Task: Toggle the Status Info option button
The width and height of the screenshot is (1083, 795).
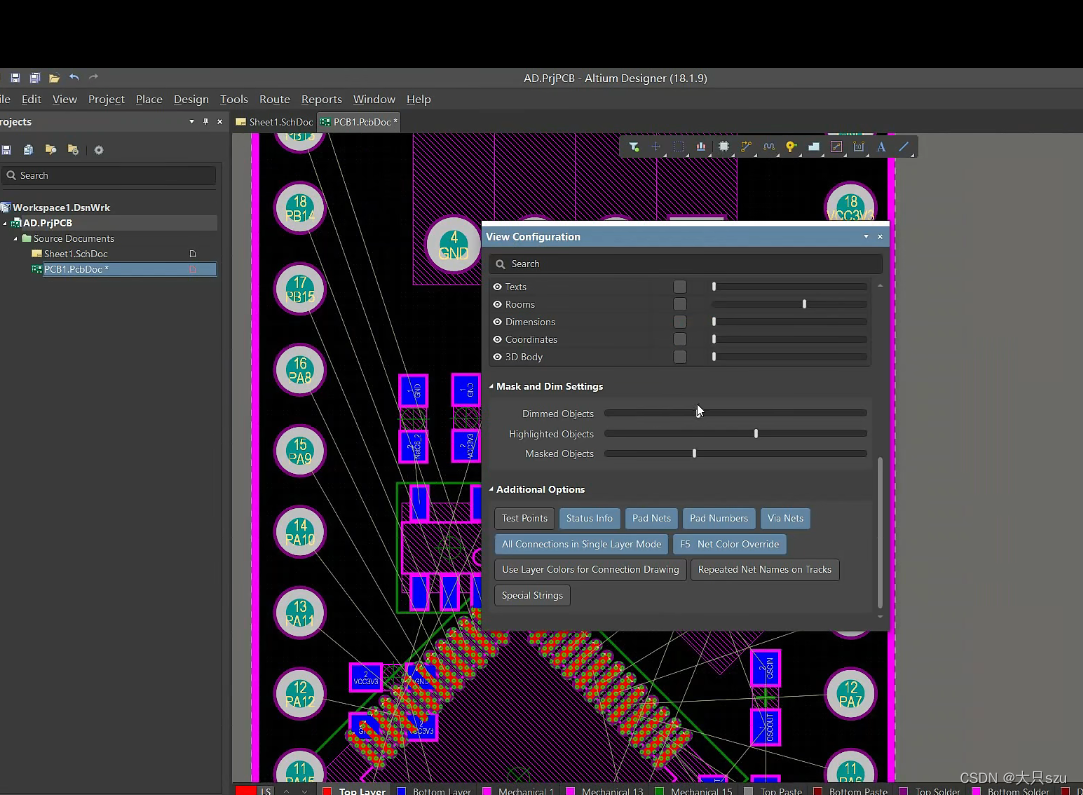Action: 589,518
